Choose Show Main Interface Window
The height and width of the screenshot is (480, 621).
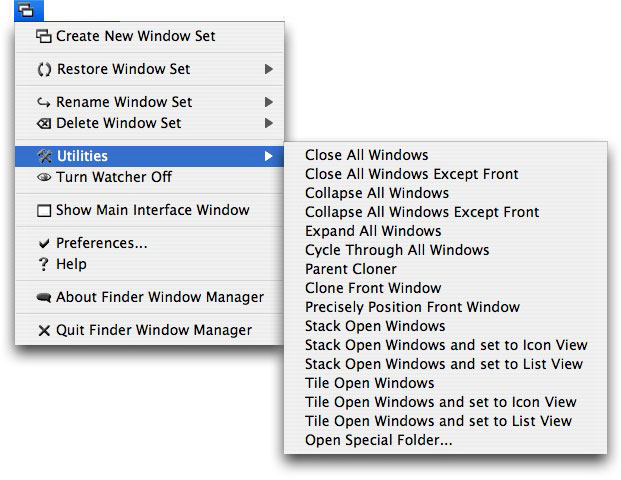tap(150, 210)
